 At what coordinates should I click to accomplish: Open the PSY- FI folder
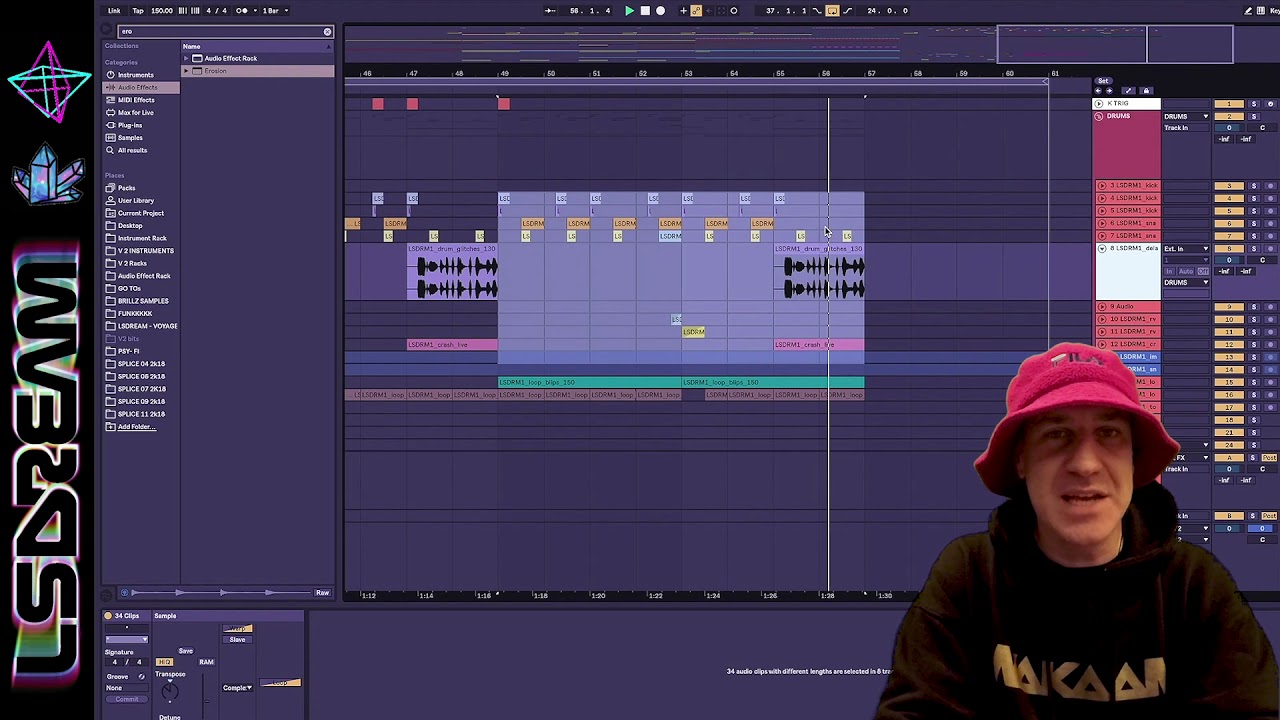click(129, 351)
